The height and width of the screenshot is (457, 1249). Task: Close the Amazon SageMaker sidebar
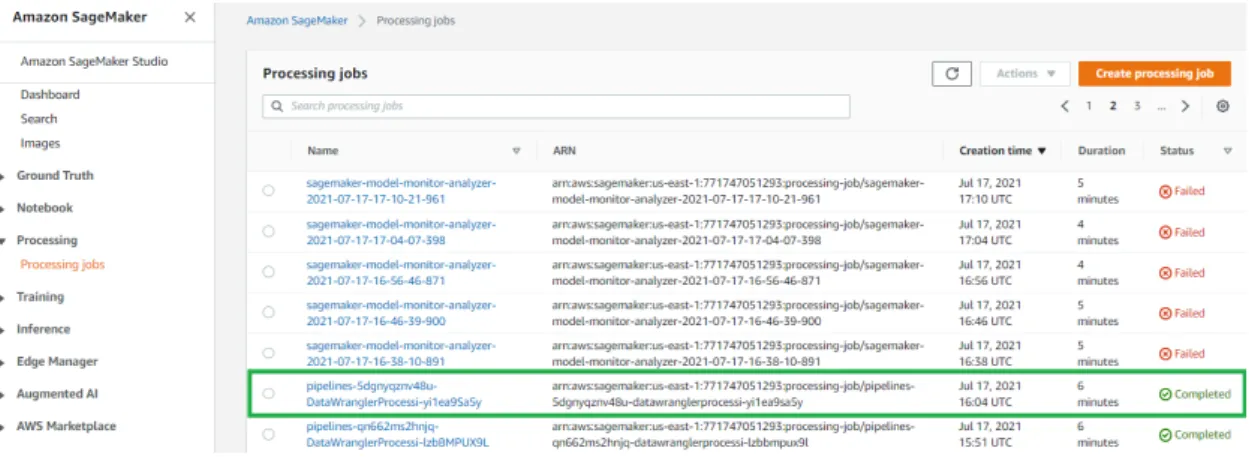[x=190, y=17]
